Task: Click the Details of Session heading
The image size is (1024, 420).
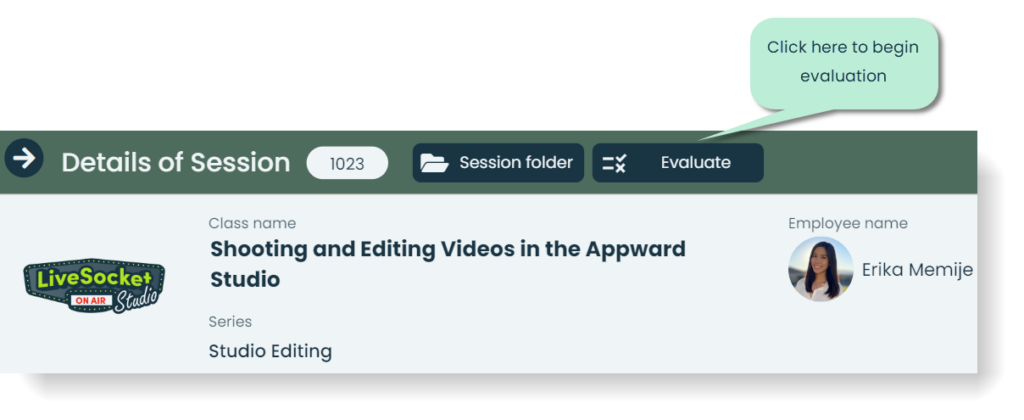Action: [x=176, y=162]
